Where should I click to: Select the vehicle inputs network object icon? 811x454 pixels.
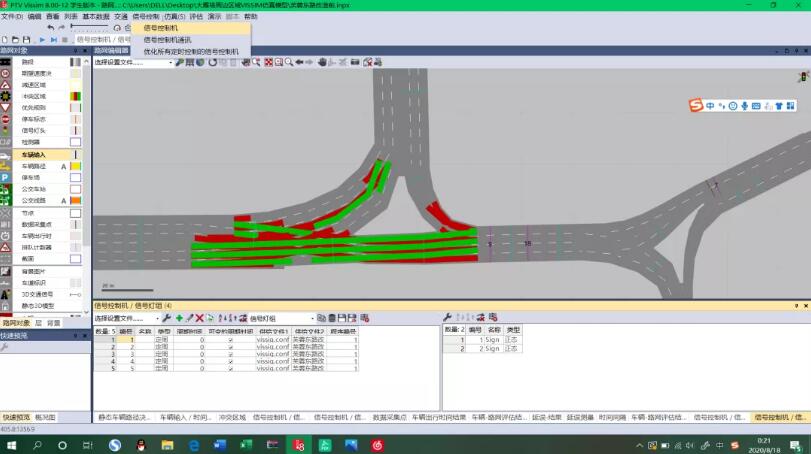coord(5,155)
